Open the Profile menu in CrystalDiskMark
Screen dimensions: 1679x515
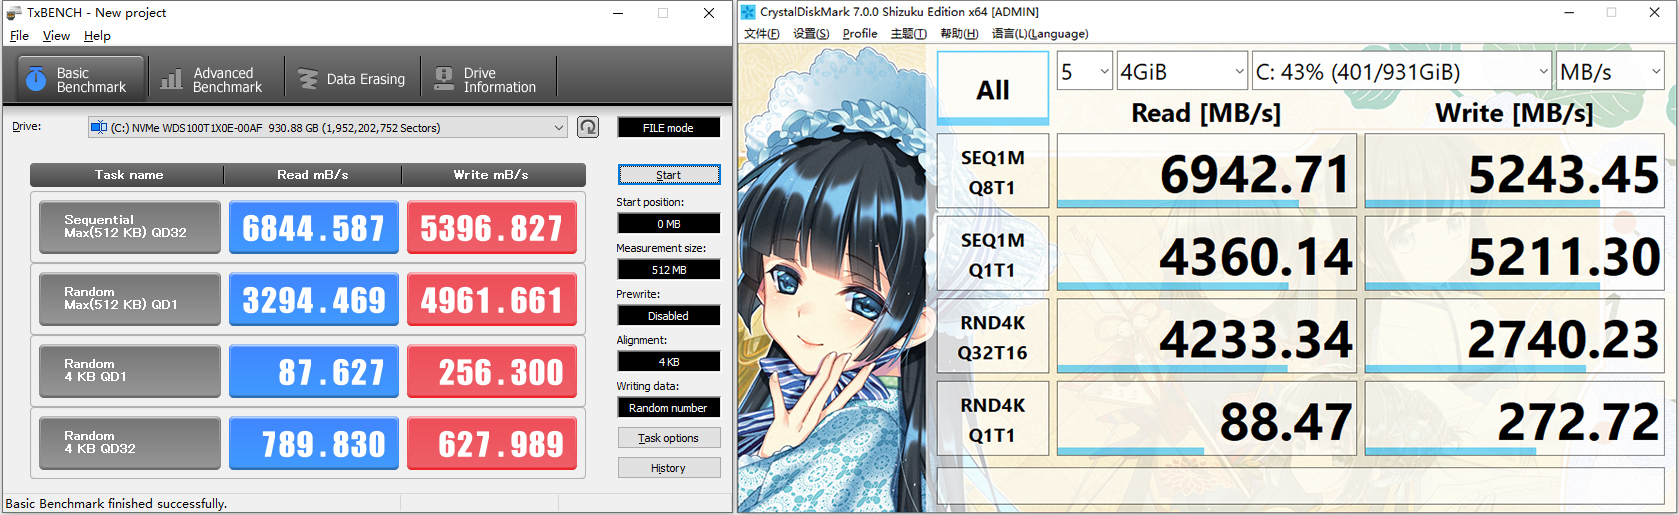click(x=859, y=34)
